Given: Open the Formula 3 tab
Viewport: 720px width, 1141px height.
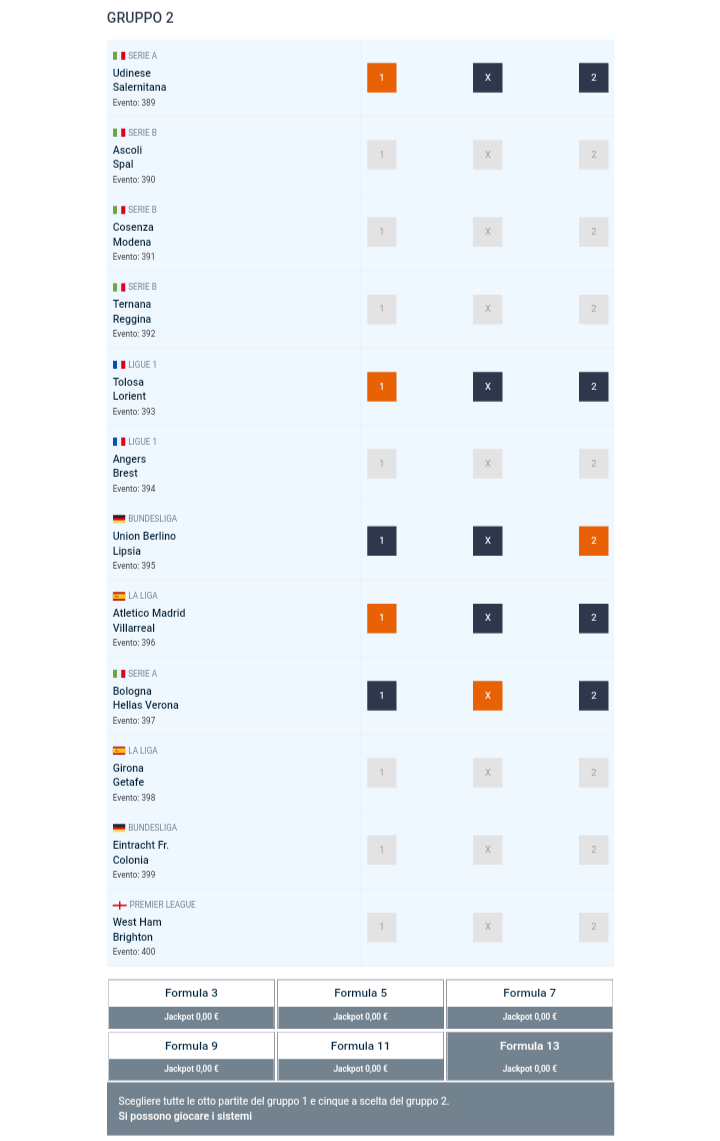Looking at the screenshot, I should 191,993.
